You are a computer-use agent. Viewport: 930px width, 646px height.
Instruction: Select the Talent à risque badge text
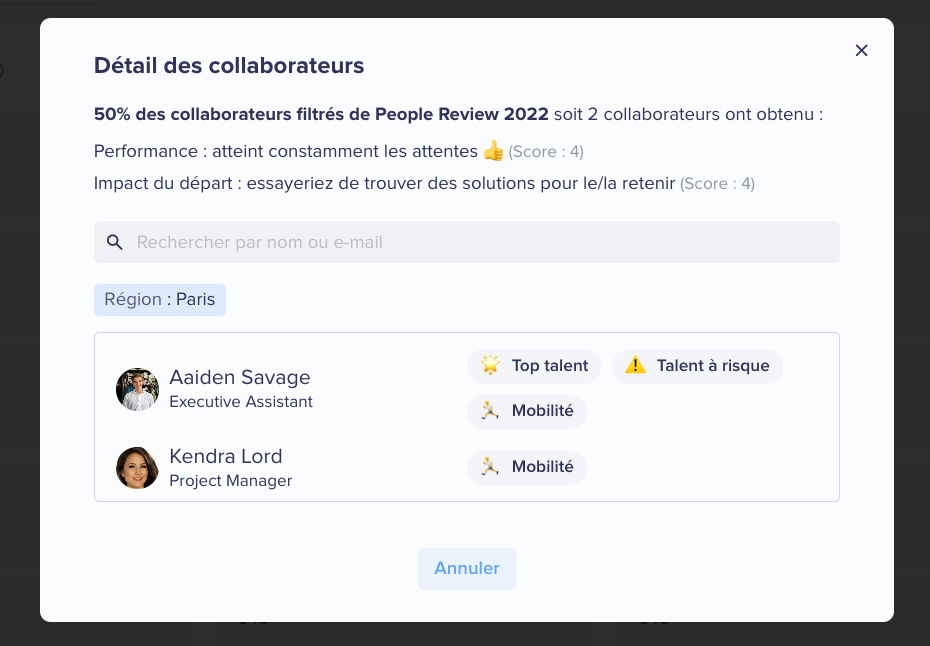click(713, 365)
